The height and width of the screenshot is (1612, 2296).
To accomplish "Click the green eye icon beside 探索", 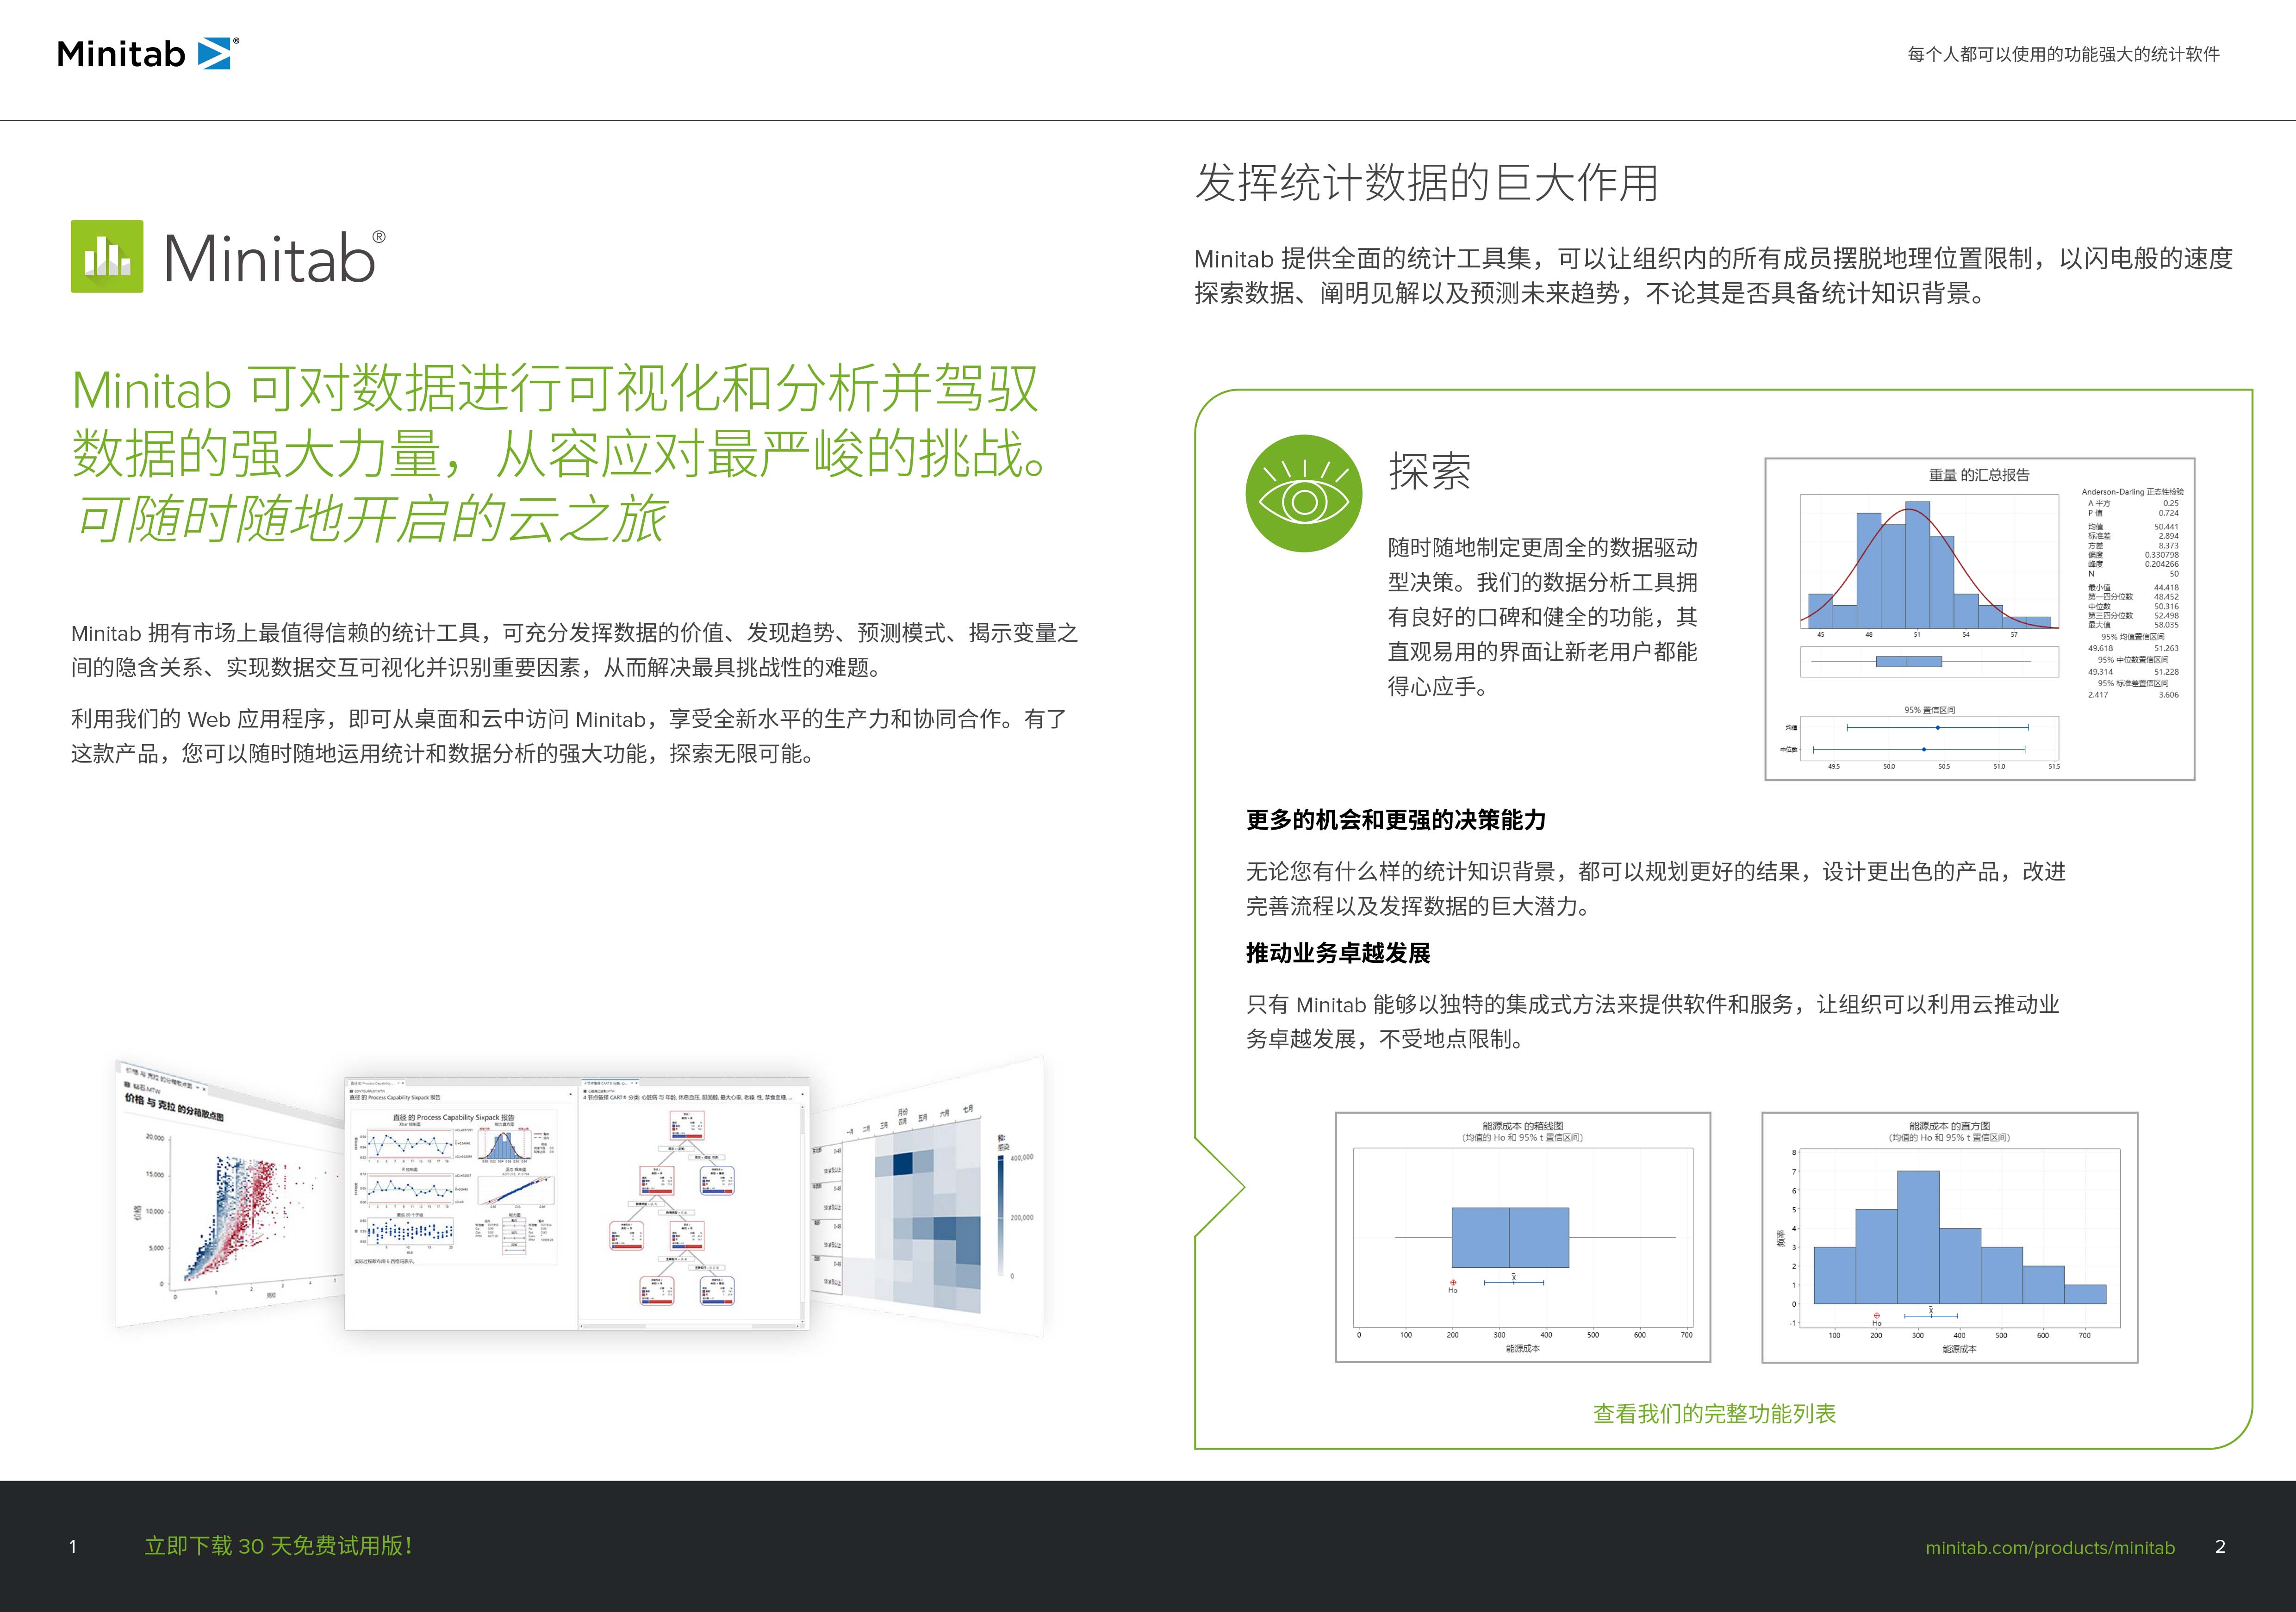I will 1304,493.
